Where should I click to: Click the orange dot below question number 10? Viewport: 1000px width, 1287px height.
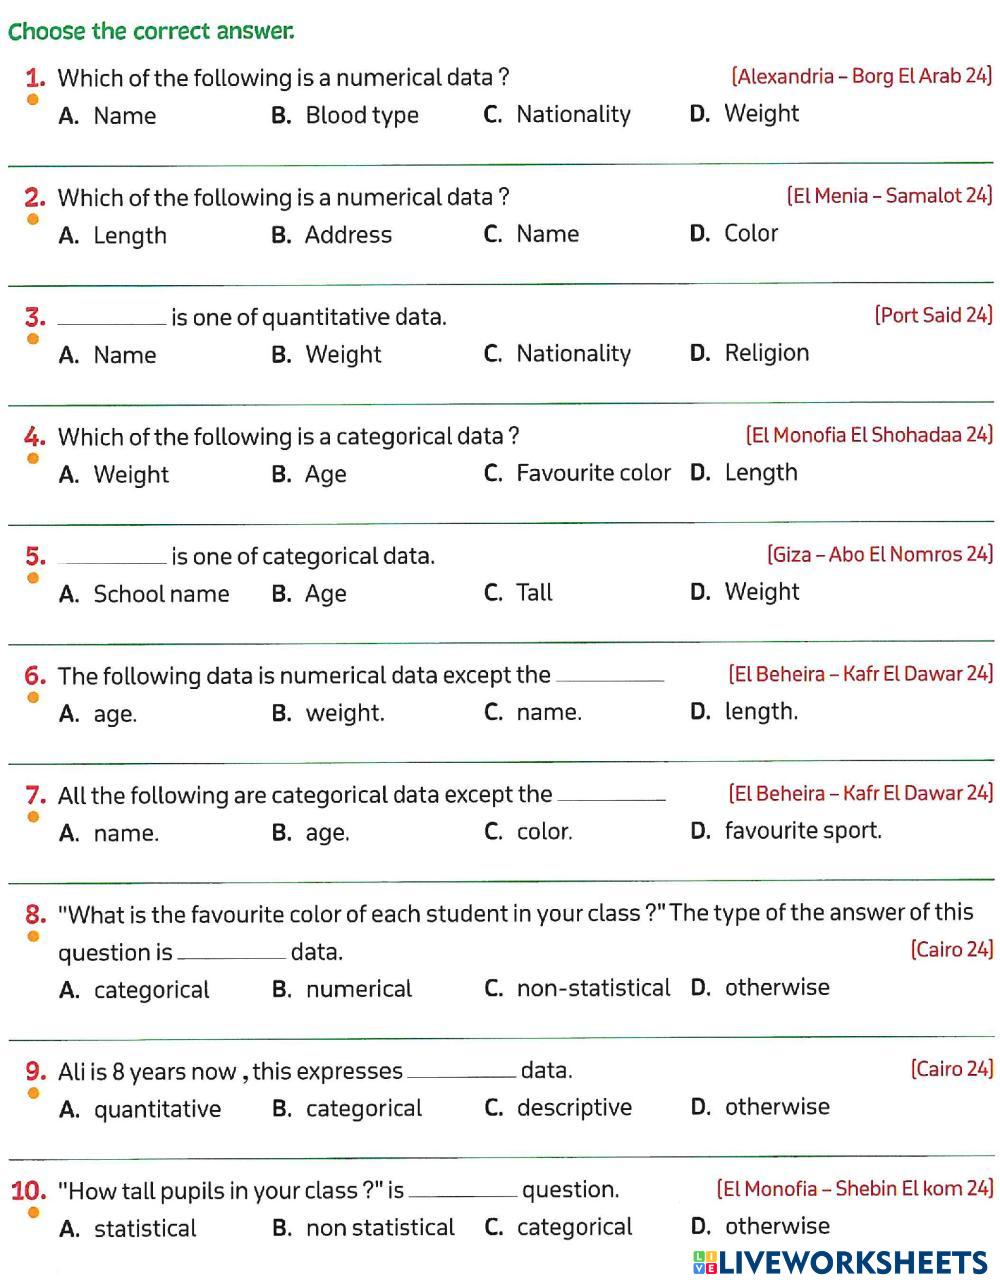point(32,1213)
